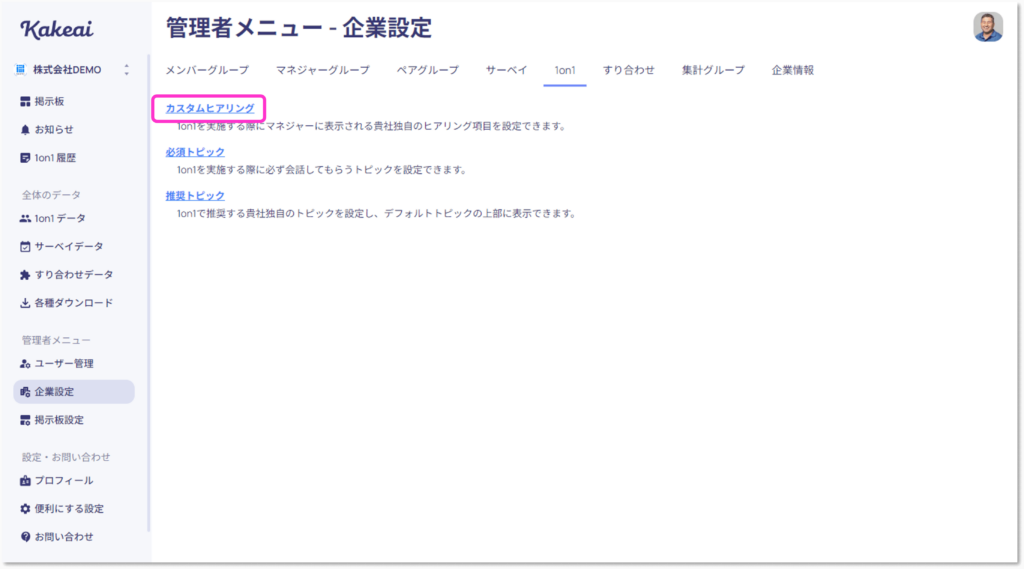Open the user avatar menu
This screenshot has width=1024, height=569.
[x=987, y=27]
